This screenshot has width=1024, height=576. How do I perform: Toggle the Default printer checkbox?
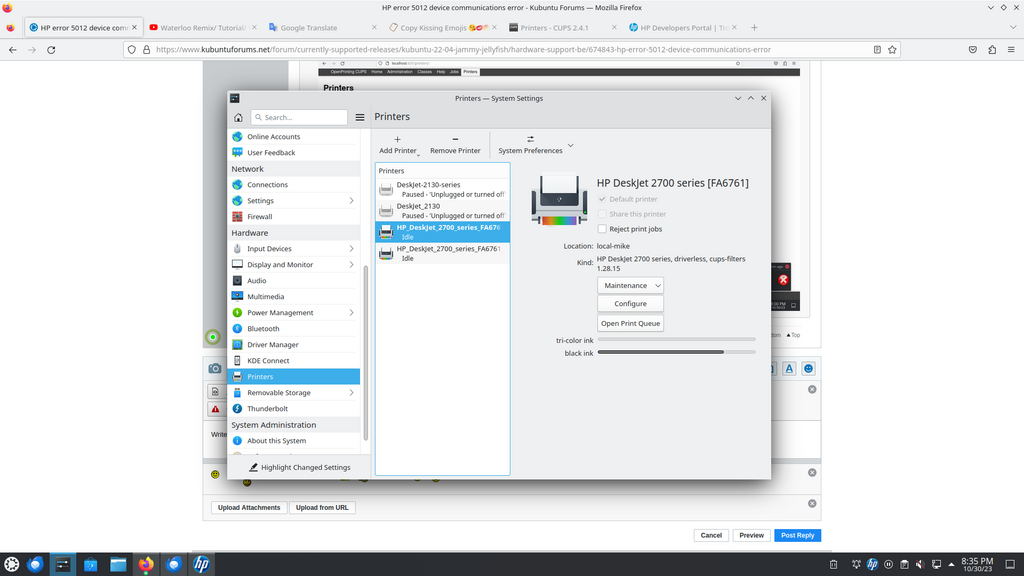point(602,199)
